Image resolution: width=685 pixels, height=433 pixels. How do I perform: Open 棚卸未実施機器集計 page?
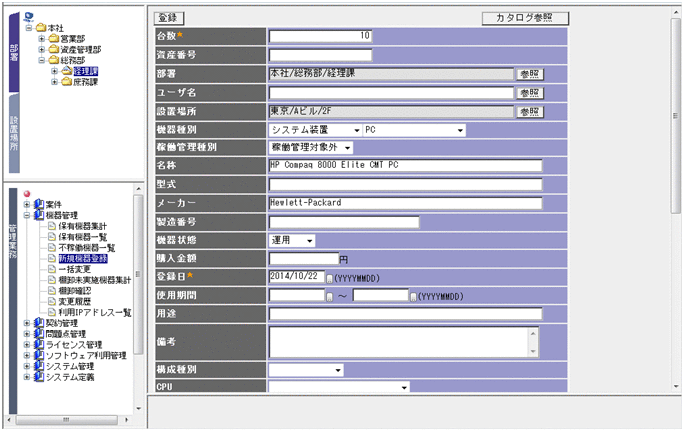90,280
